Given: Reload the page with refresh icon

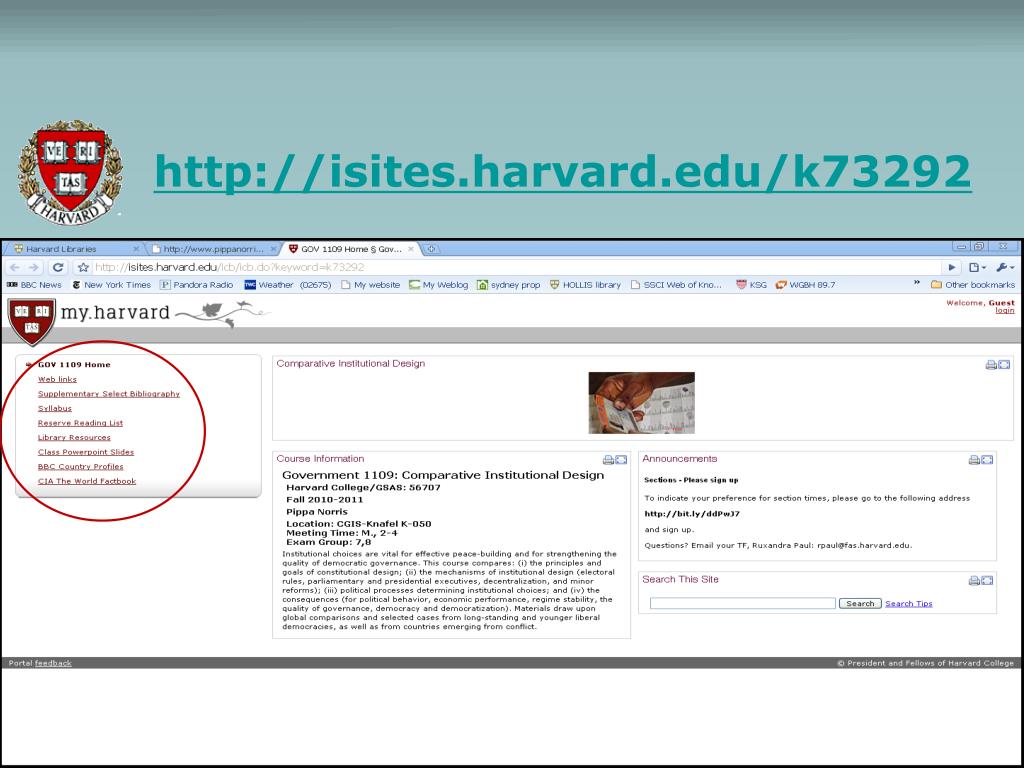Looking at the screenshot, I should [x=57, y=267].
